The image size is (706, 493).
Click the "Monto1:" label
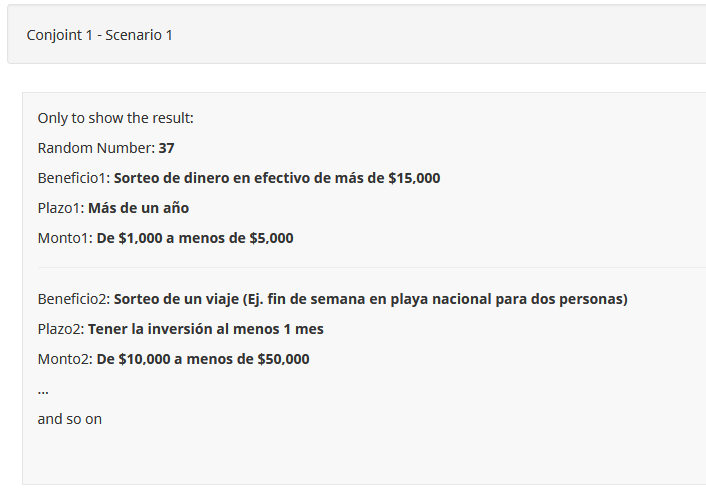65,238
